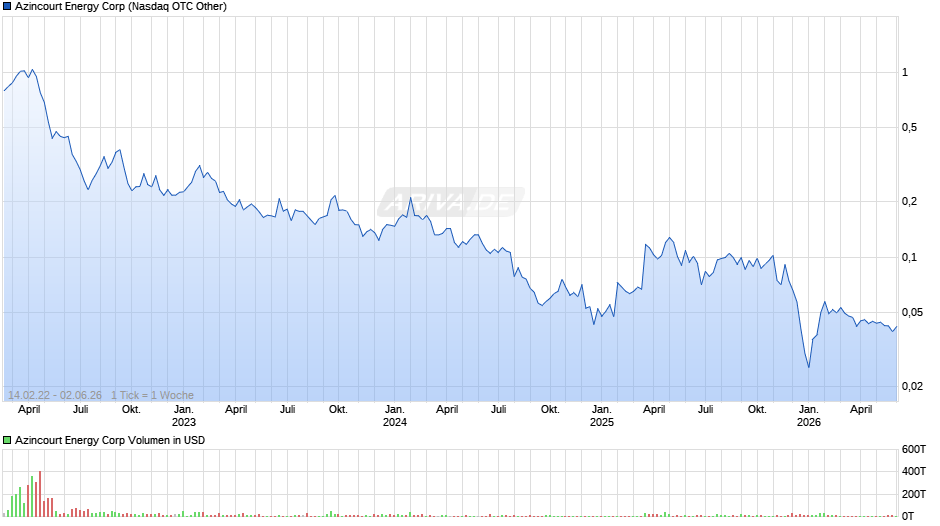Click the price axis value '1'
Viewport: 940px width, 526px height.
tap(905, 73)
